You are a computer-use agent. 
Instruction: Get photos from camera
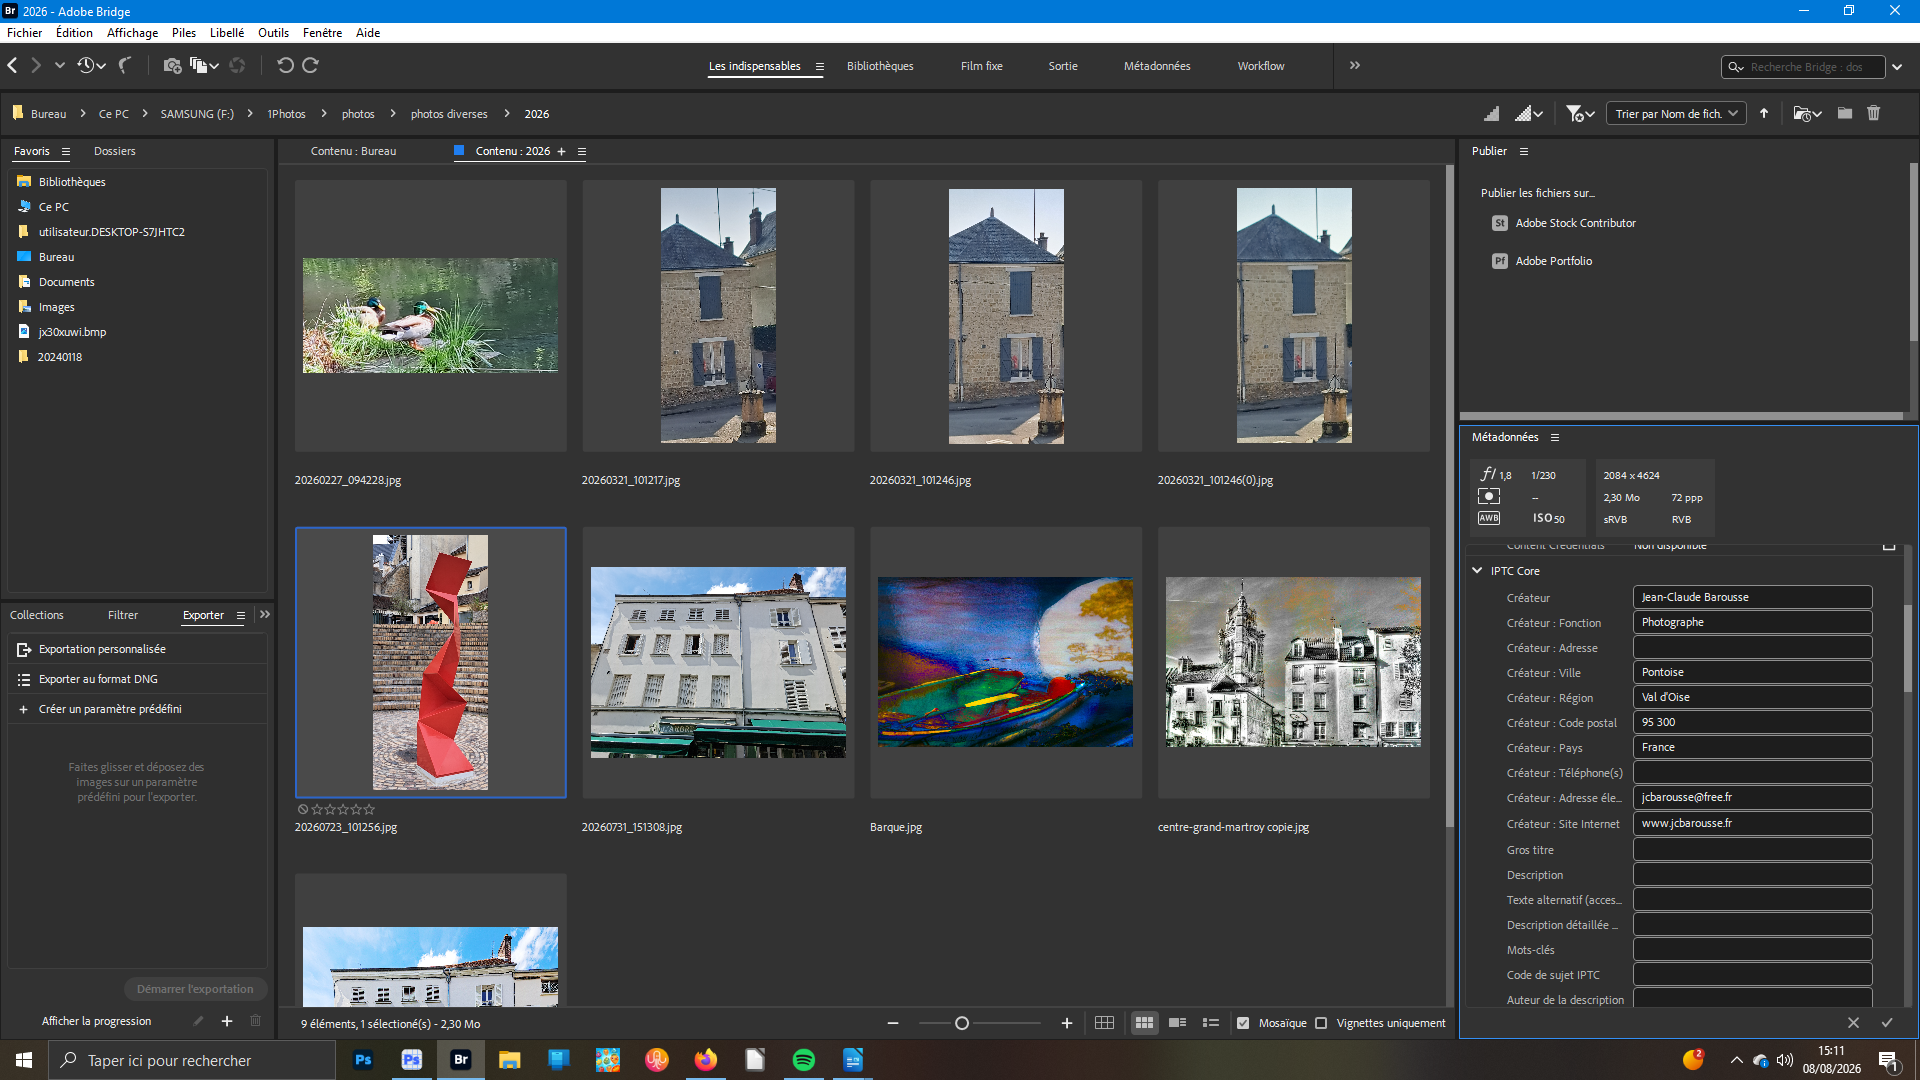coord(172,66)
